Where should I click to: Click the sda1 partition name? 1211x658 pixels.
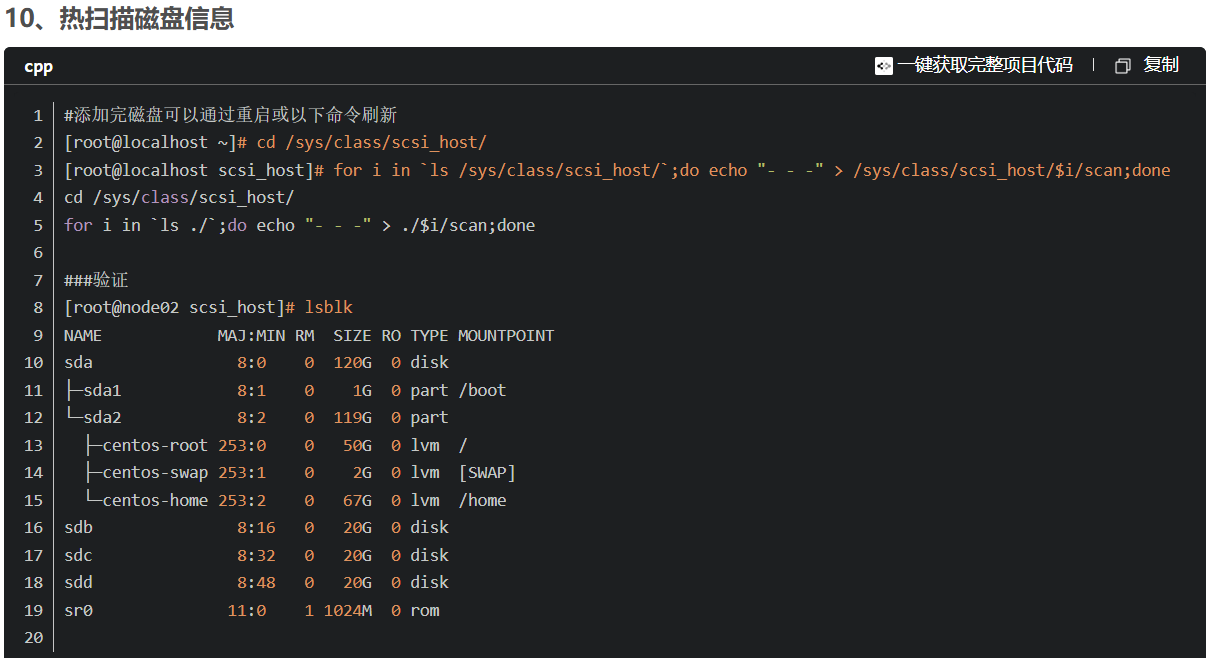click(102, 390)
